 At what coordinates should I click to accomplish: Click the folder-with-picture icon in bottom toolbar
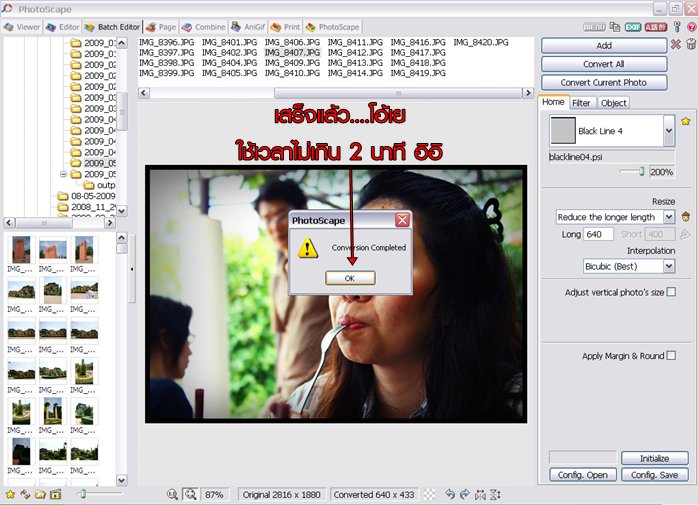(56, 494)
